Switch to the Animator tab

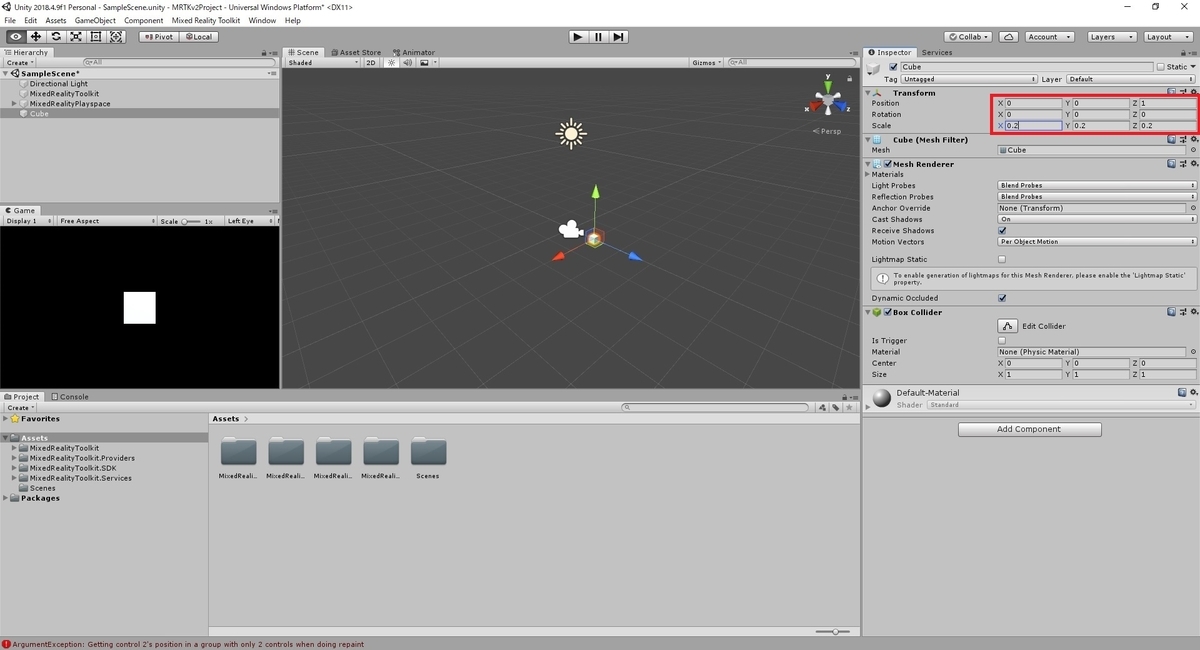point(413,52)
